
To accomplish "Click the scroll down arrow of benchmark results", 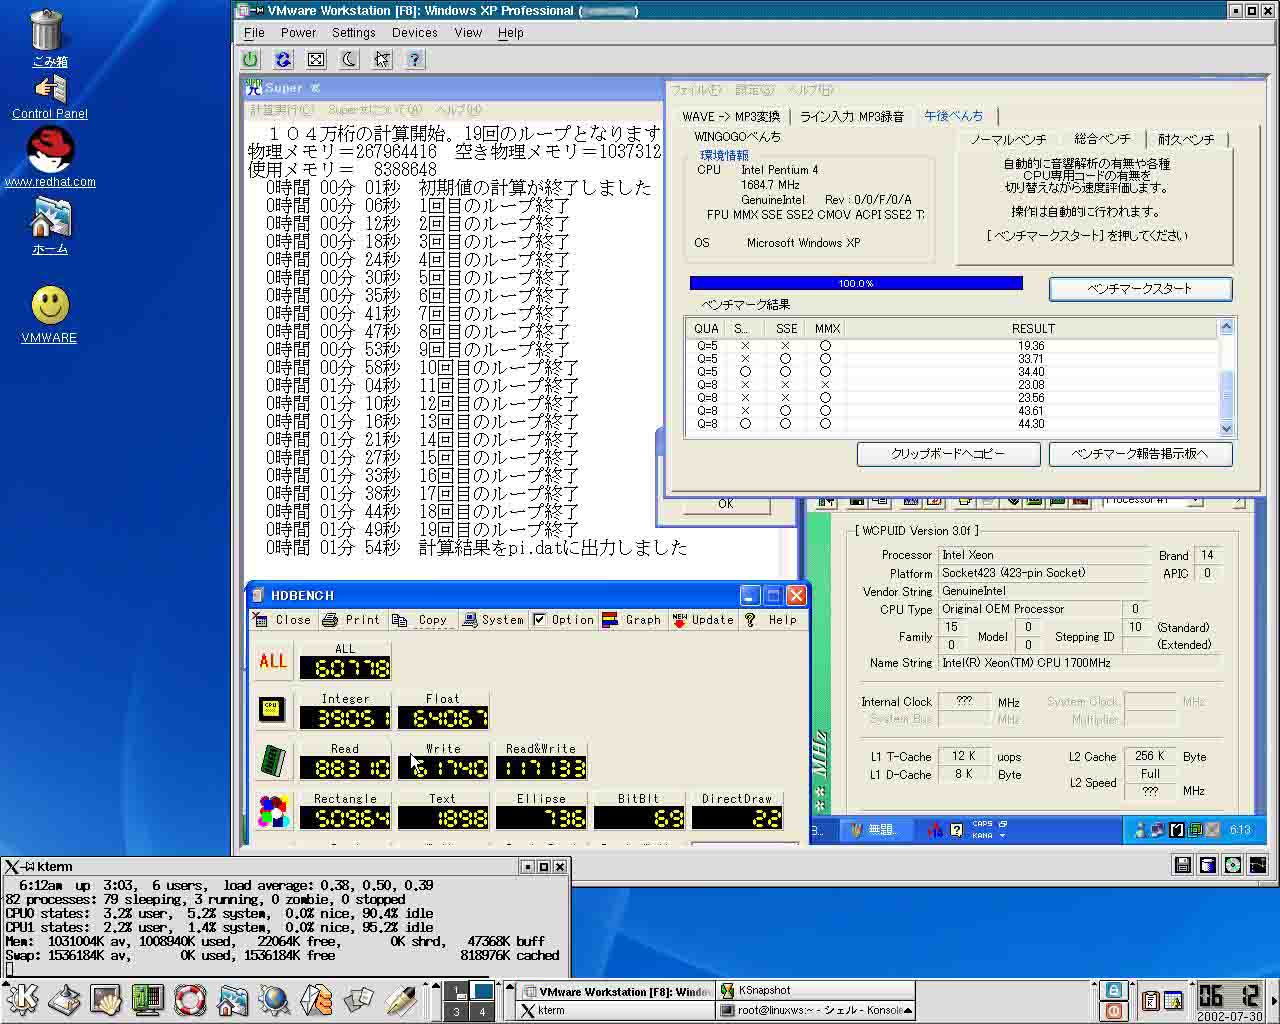I will (x=1227, y=429).
